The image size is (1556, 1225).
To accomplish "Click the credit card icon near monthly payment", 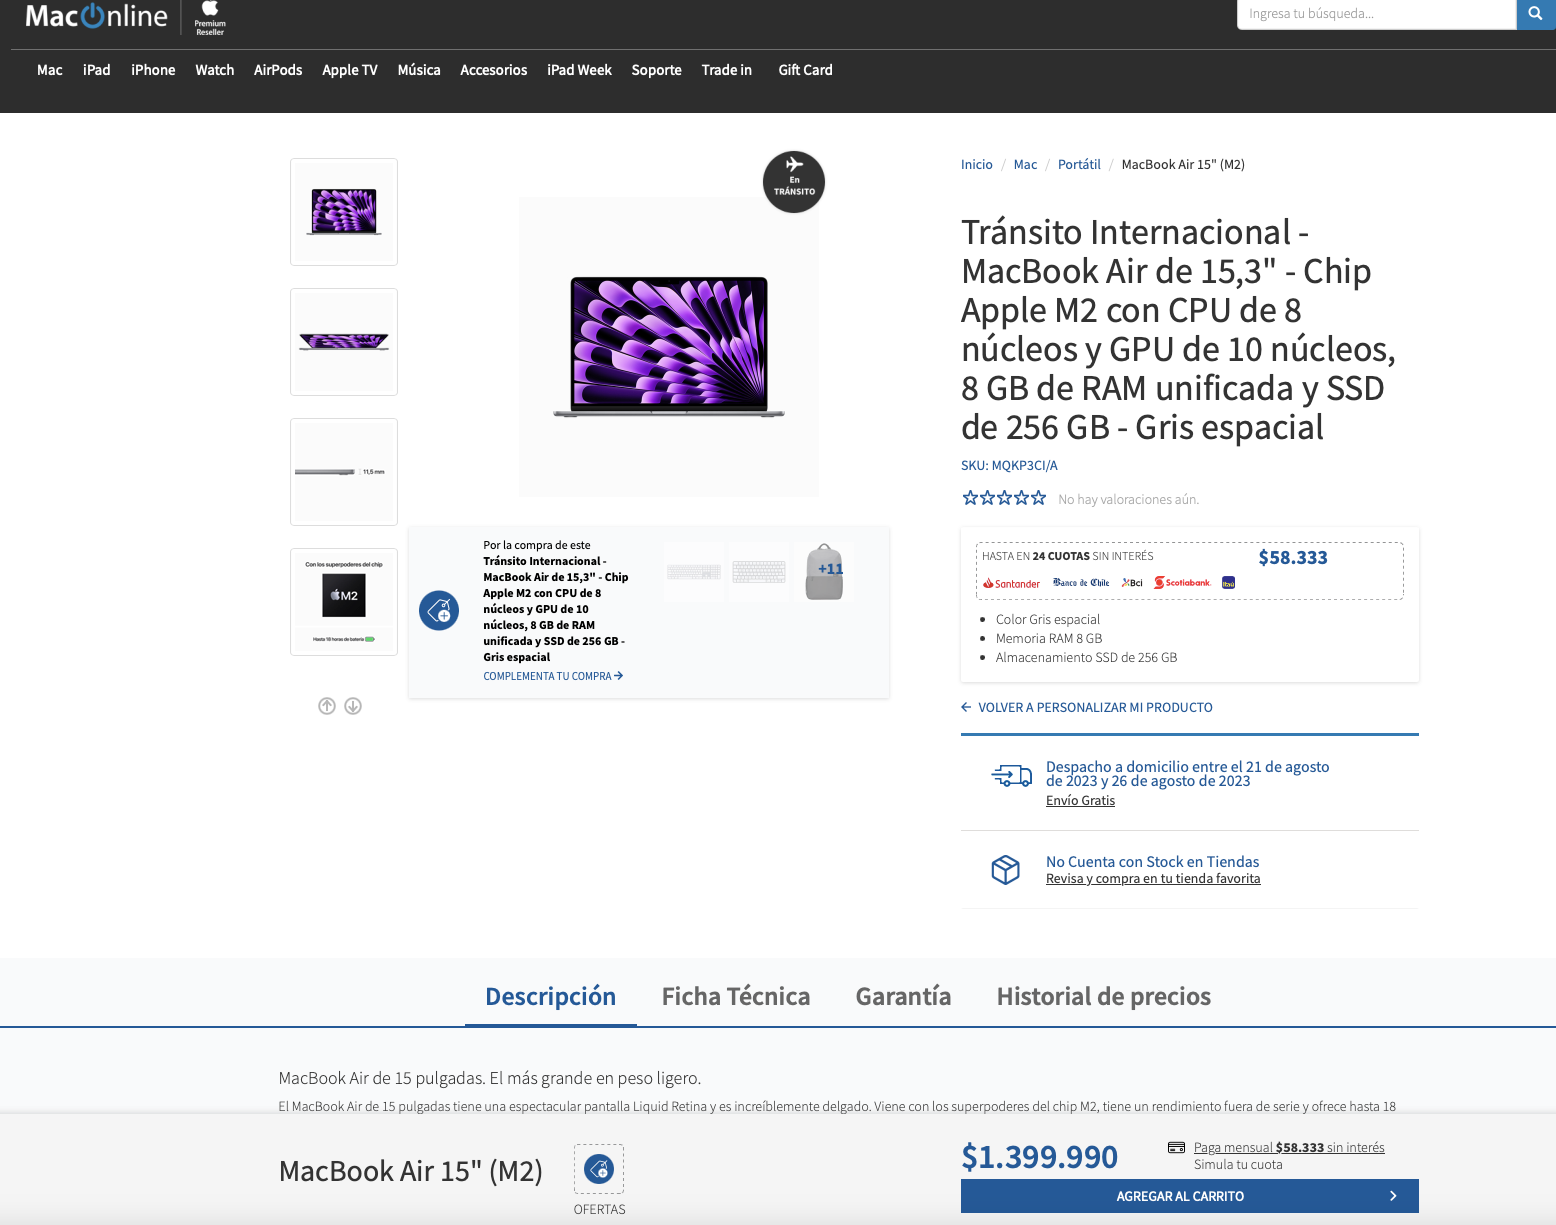I will click(x=1177, y=1147).
